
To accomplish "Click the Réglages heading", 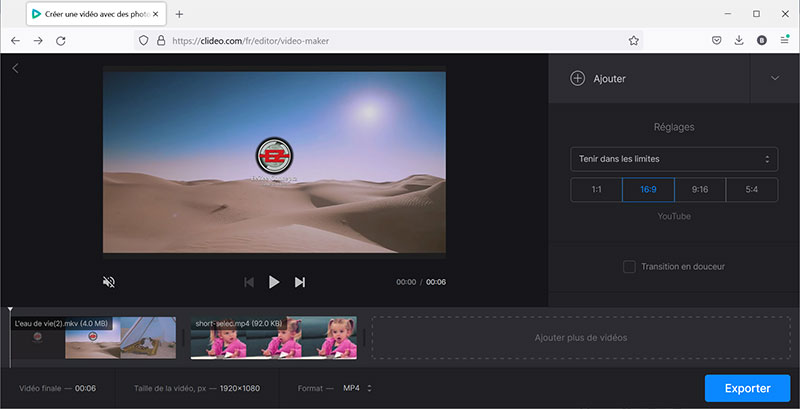I will click(674, 127).
